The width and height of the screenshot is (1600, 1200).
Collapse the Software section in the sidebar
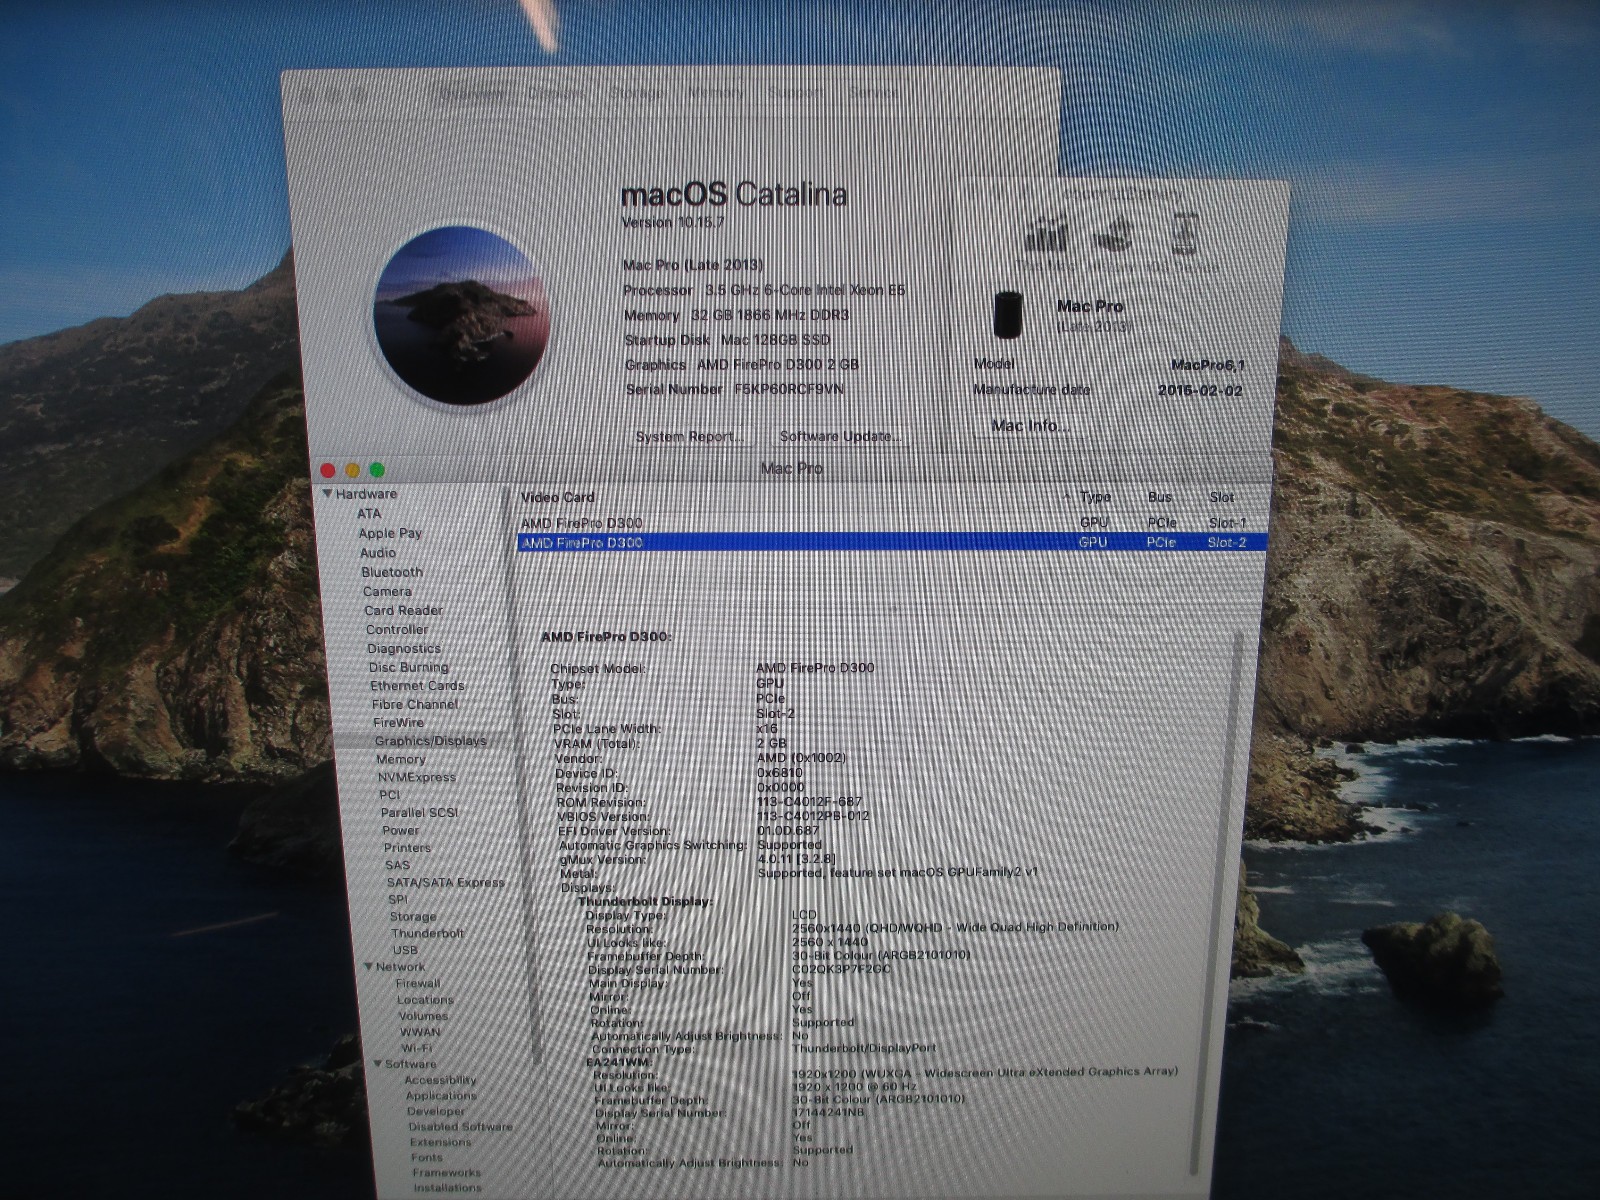click(378, 1064)
